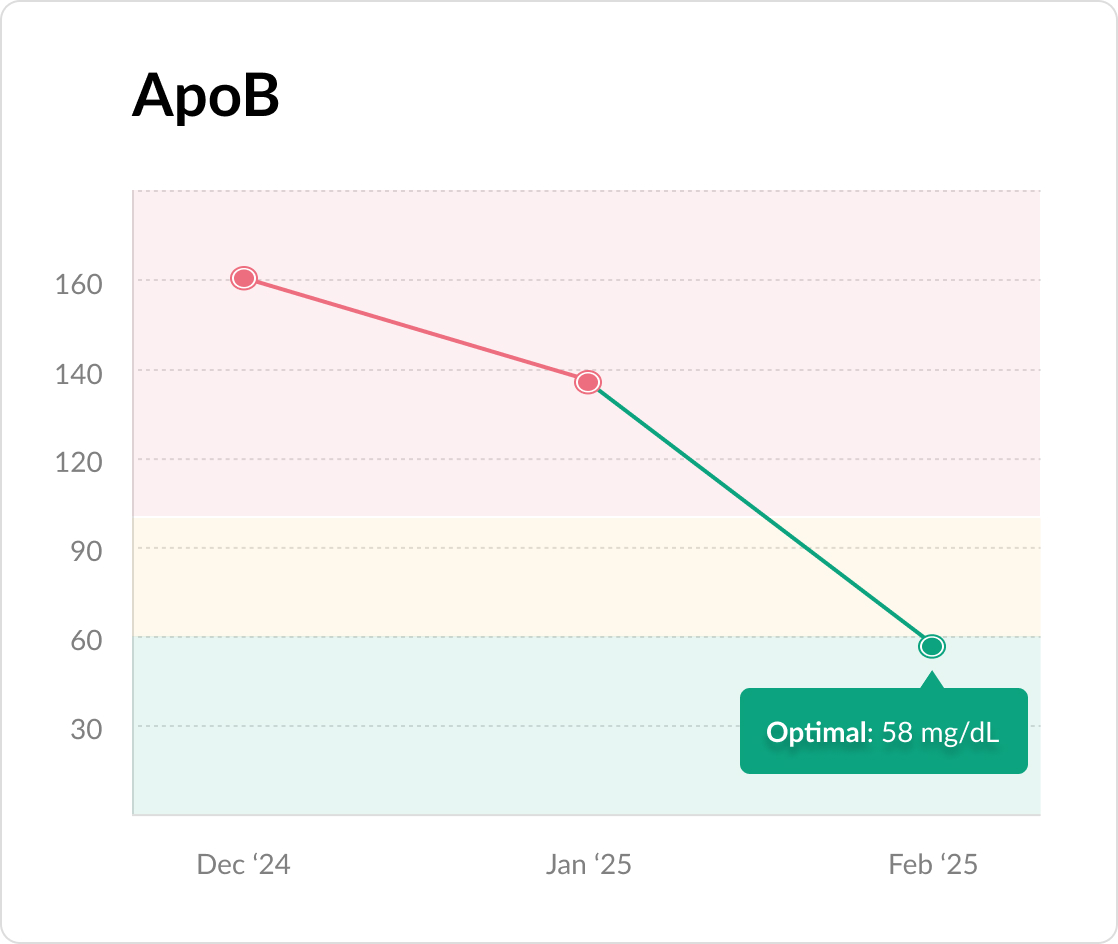This screenshot has height=944, width=1118.
Task: Click the ApoB chart title
Action: (205, 97)
